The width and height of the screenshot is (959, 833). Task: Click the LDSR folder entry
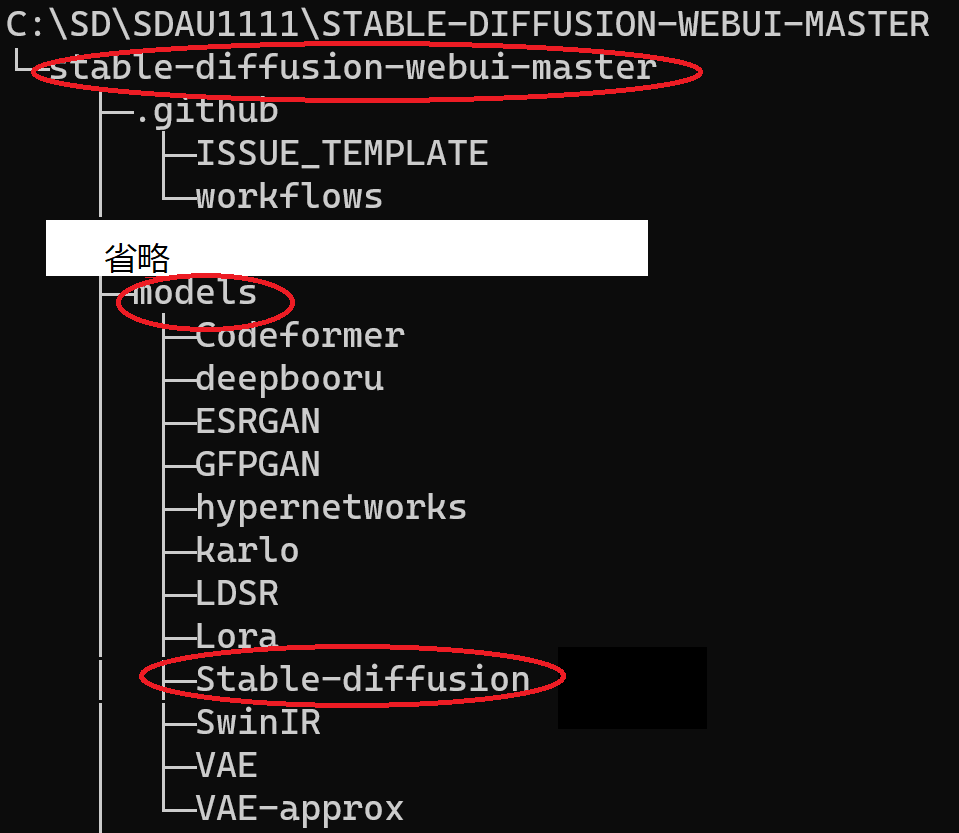[x=237, y=593]
